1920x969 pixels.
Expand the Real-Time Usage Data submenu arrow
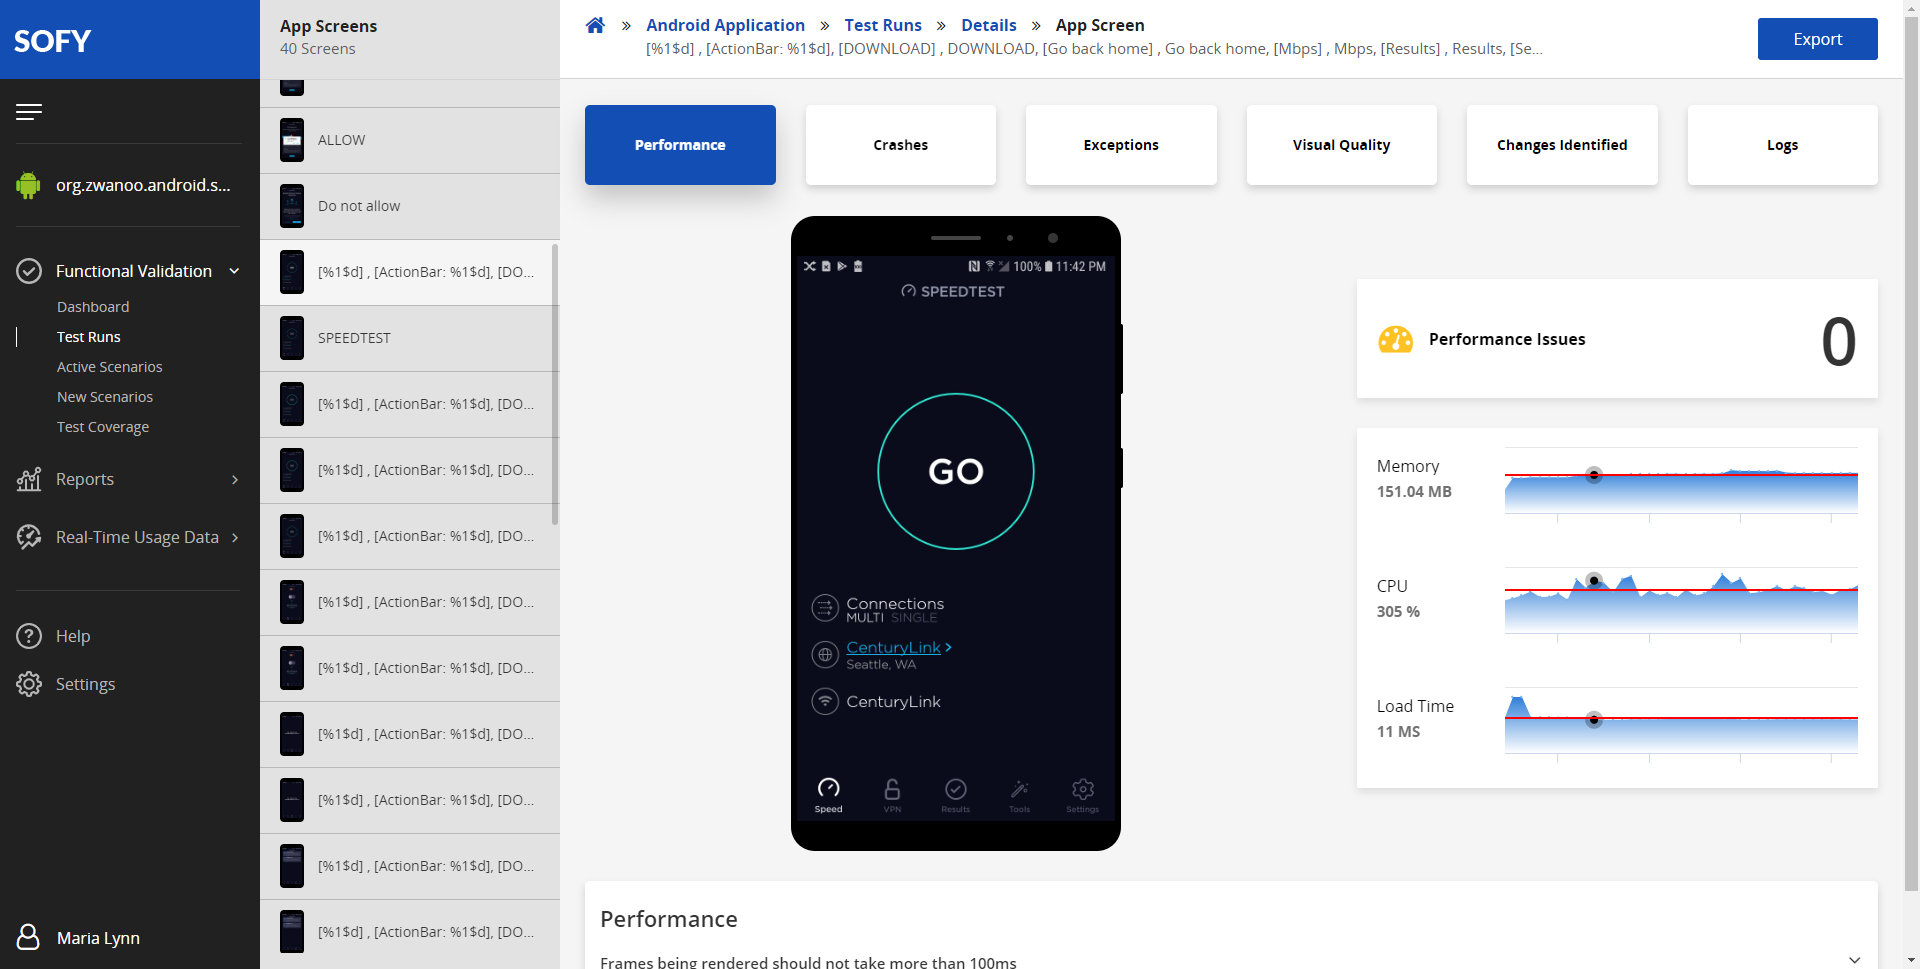pyautogui.click(x=235, y=538)
